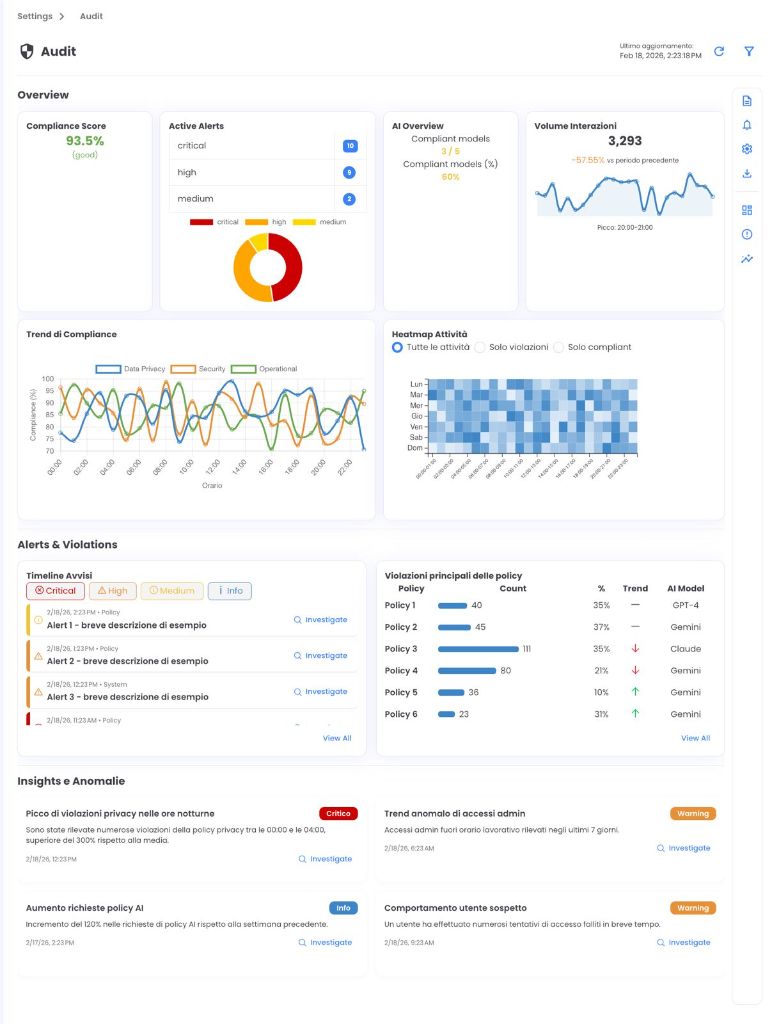Click the yellow medium legend swatch
Image resolution: width=772 pixels, height=1024 pixels.
304,222
